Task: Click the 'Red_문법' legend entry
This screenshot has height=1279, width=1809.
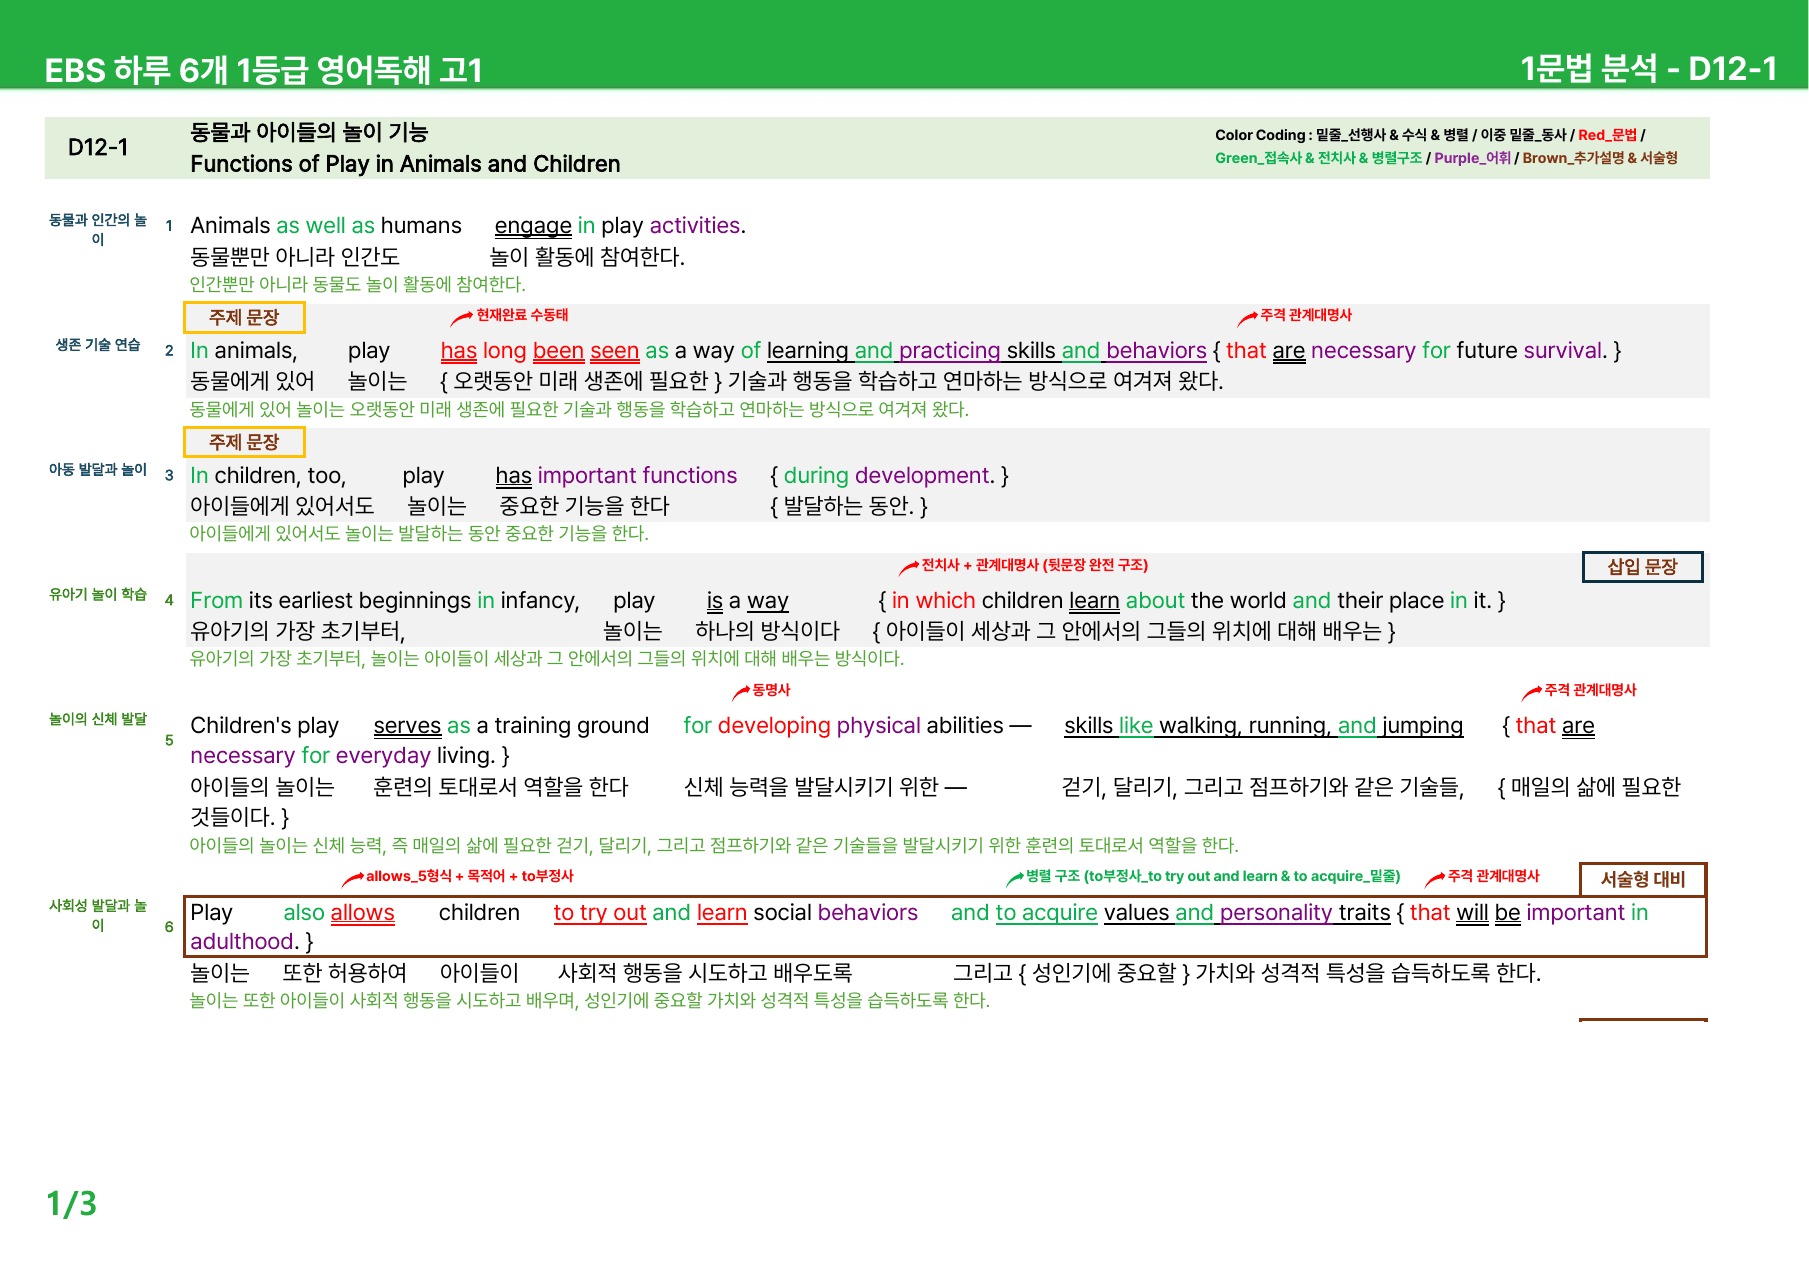Action: click(x=1607, y=135)
